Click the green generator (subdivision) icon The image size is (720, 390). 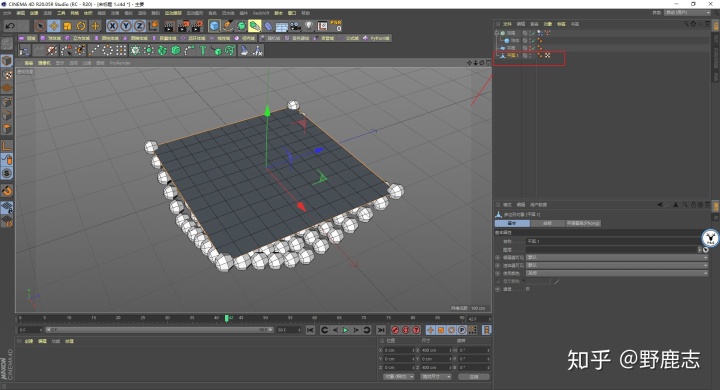pyautogui.click(x=242, y=26)
